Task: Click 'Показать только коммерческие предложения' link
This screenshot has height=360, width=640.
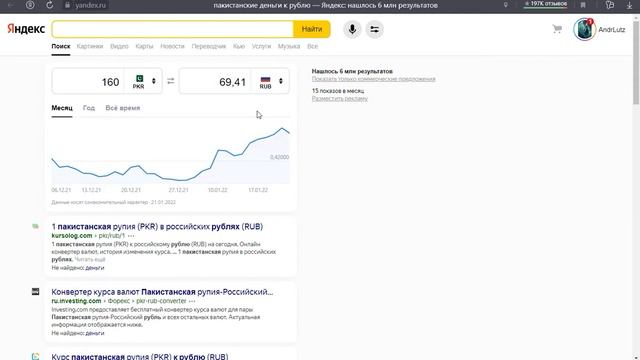Action: pyautogui.click(x=373, y=79)
